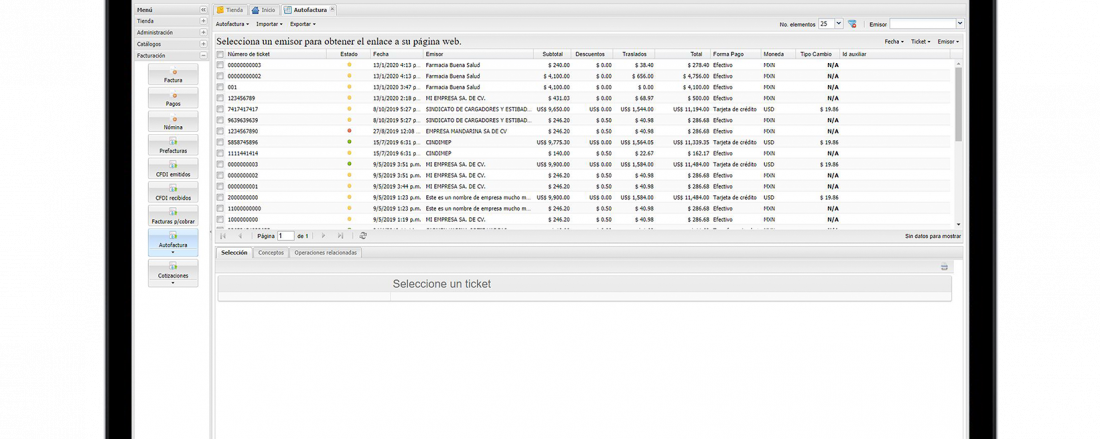Sort by the Total column header

click(x=695, y=54)
